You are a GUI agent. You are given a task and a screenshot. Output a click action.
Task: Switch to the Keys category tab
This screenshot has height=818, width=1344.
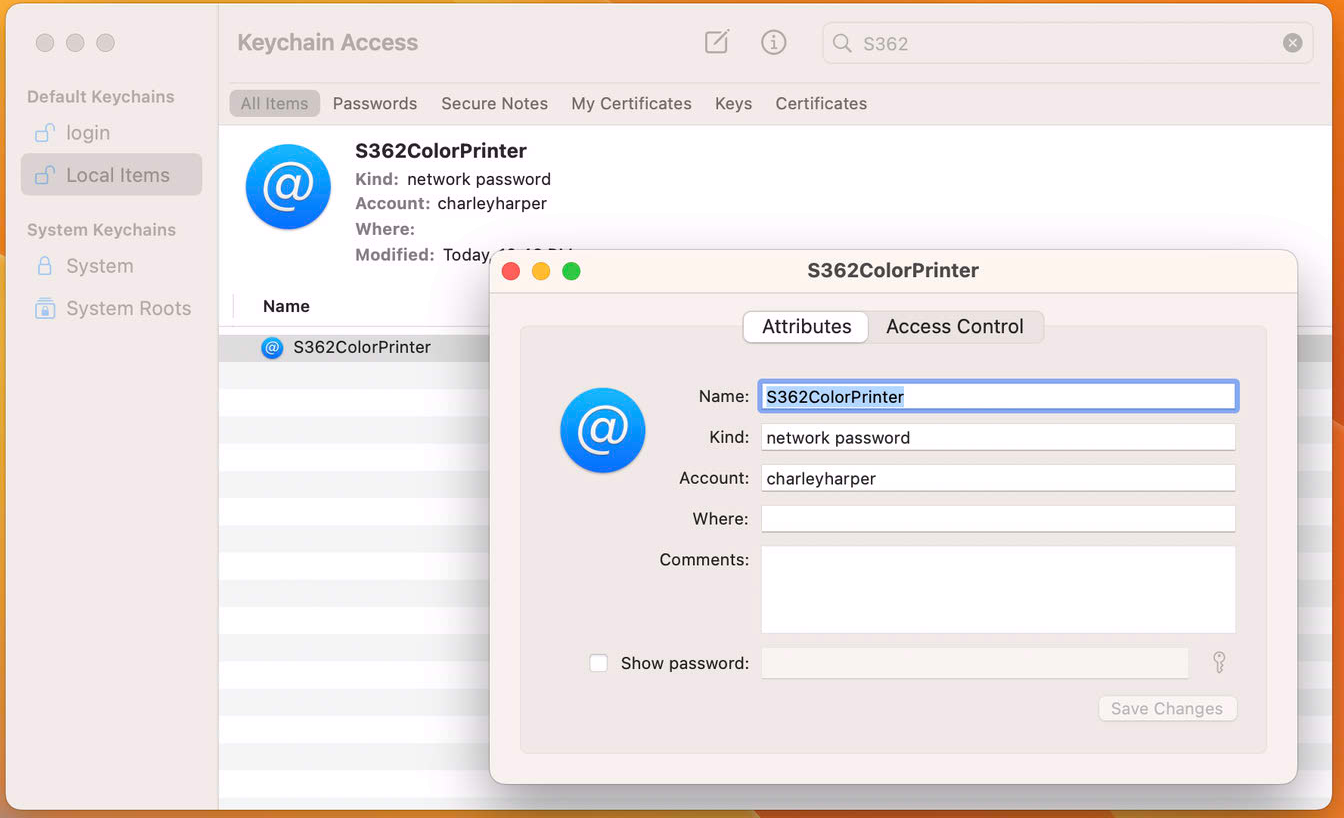click(x=733, y=103)
